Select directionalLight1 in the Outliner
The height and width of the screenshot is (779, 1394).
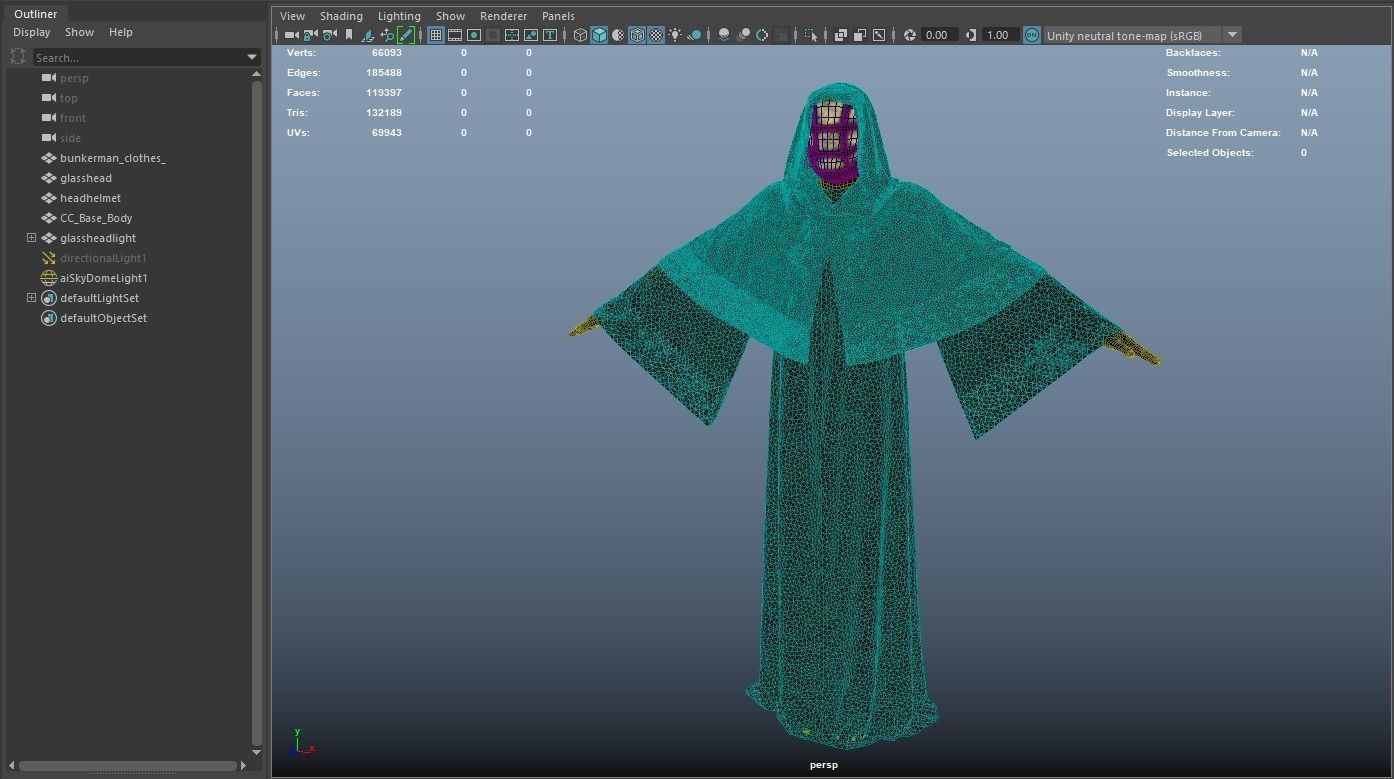(103, 258)
